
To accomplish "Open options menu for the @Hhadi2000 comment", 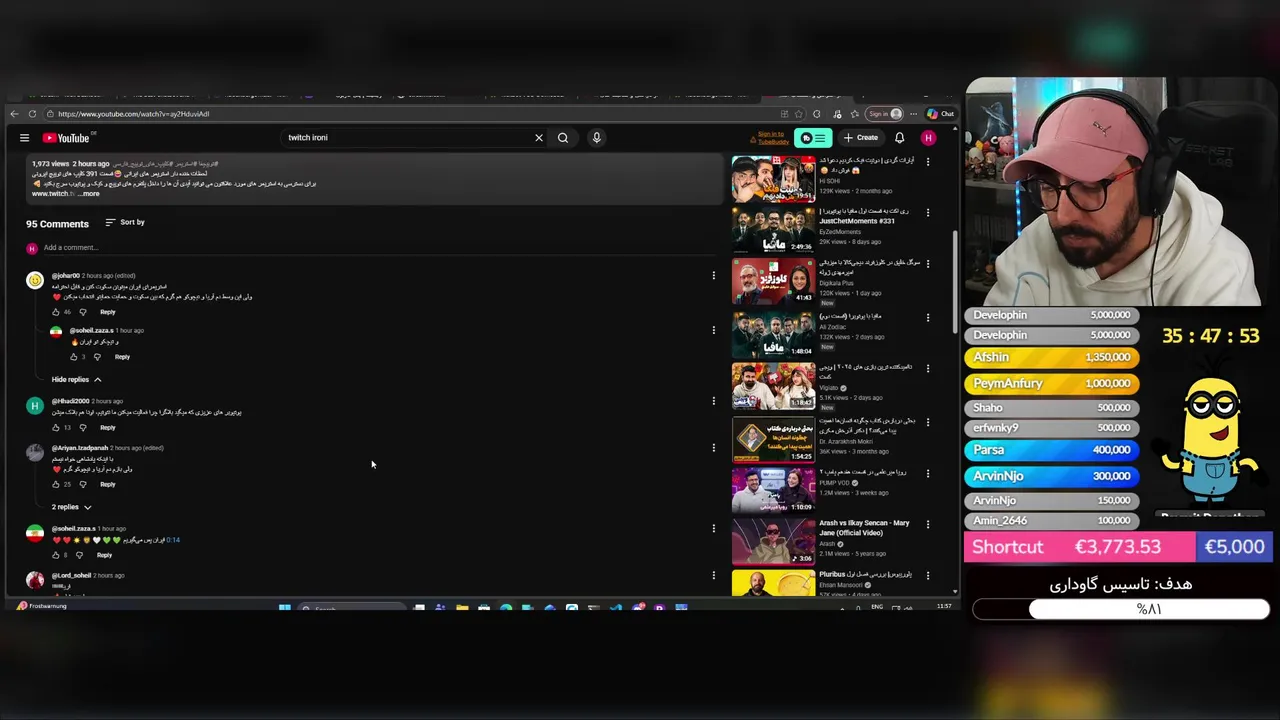I will click(713, 401).
